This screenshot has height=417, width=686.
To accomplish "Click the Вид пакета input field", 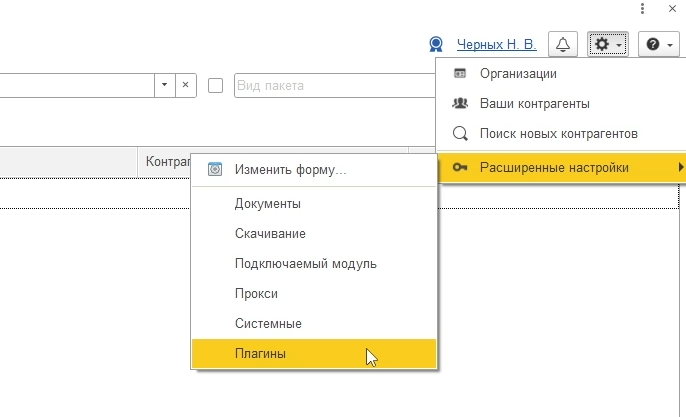I will [335, 85].
